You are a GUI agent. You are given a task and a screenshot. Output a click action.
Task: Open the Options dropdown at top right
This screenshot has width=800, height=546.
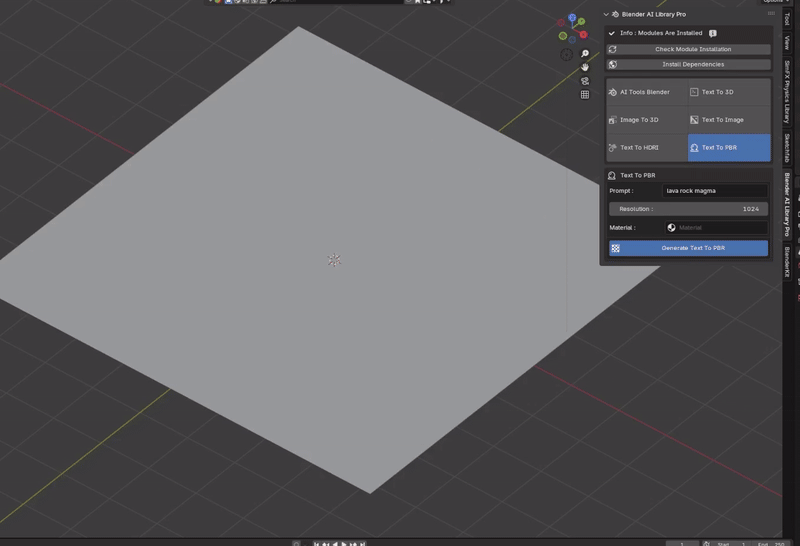(x=776, y=2)
